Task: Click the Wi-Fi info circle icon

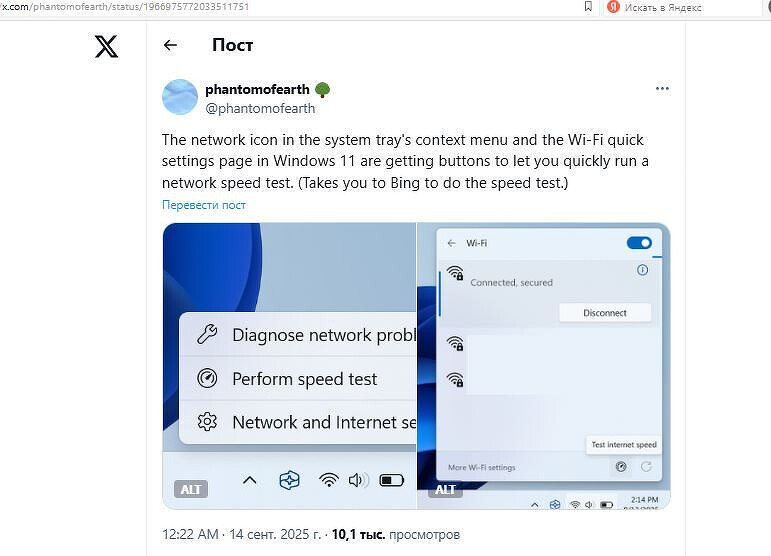Action: (642, 269)
